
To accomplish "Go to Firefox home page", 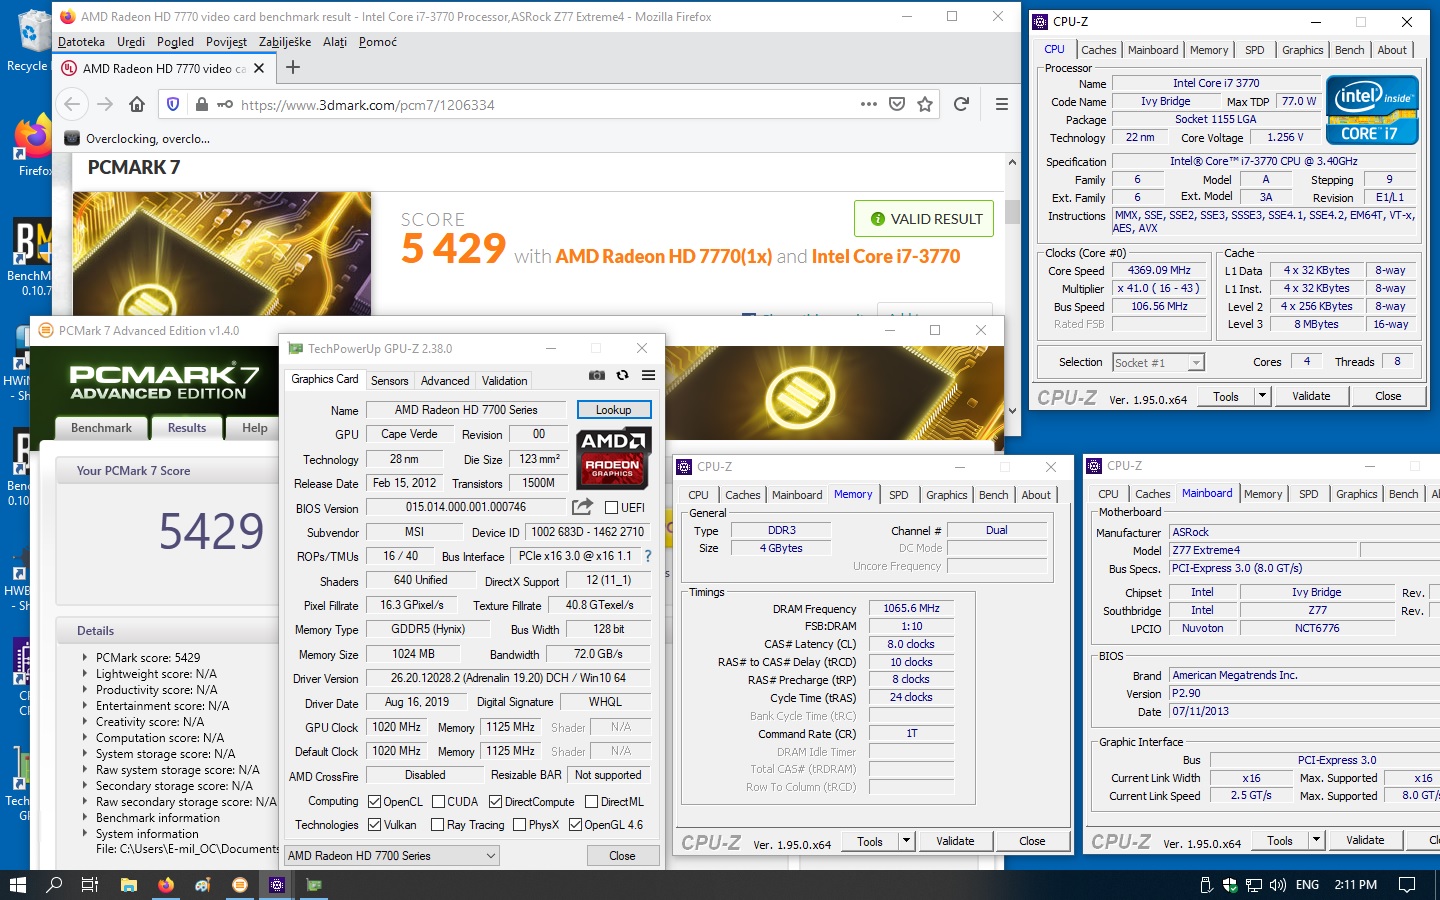I will pos(137,104).
